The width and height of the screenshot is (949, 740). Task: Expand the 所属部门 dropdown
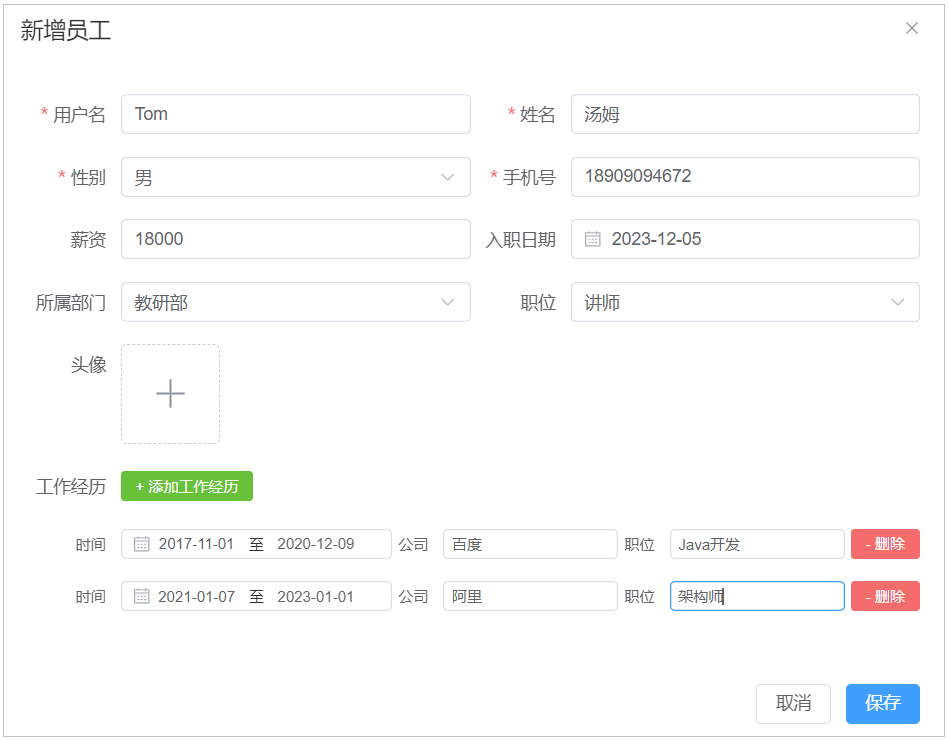tap(295, 302)
